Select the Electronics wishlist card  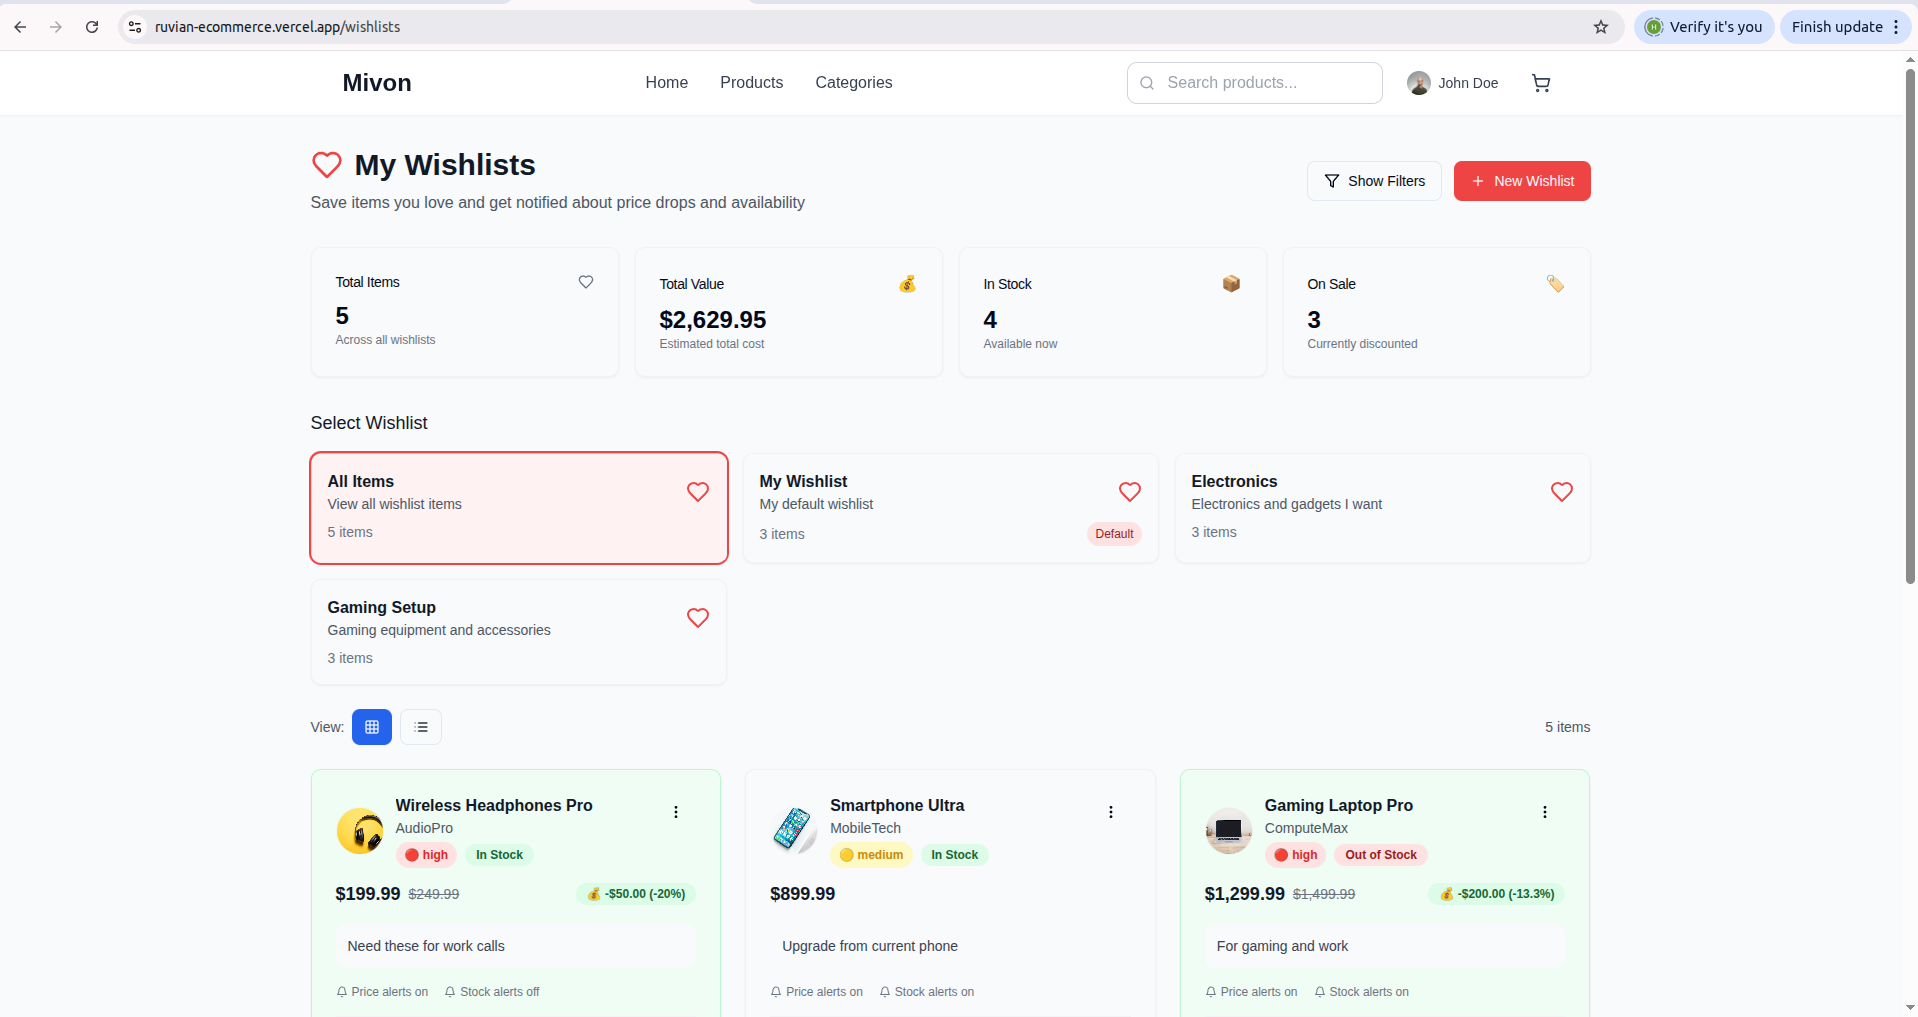tap(1383, 508)
